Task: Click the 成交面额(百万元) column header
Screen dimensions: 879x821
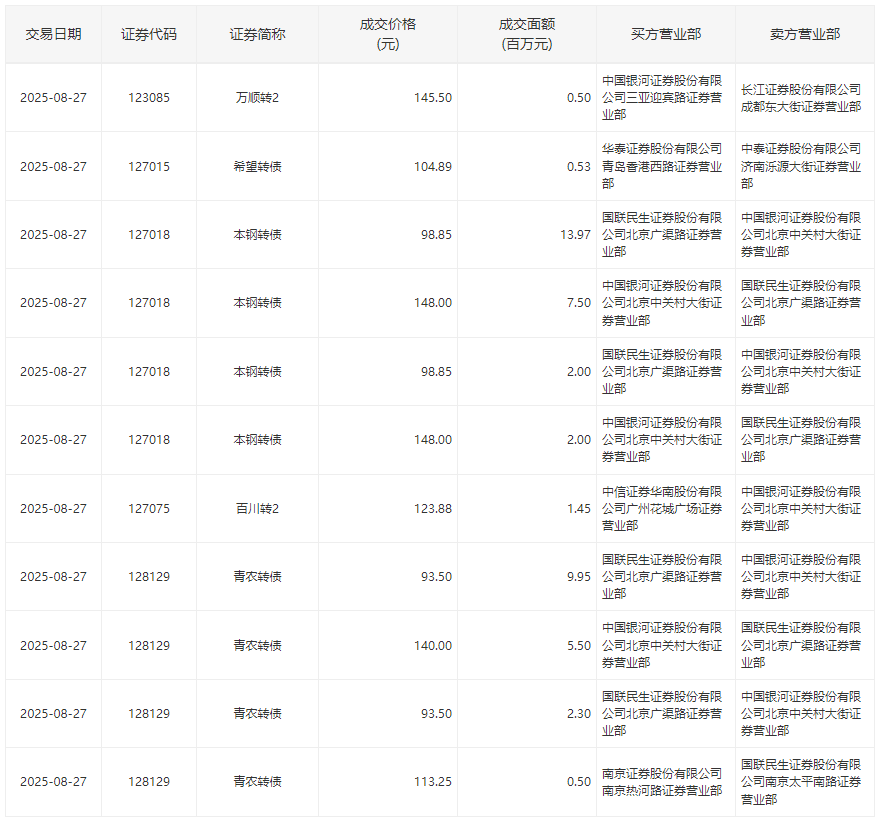Action: [x=526, y=34]
